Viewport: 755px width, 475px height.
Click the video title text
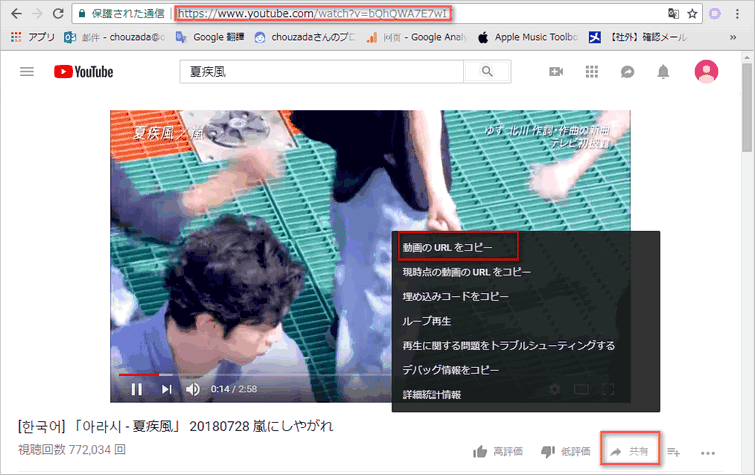click(x=175, y=426)
